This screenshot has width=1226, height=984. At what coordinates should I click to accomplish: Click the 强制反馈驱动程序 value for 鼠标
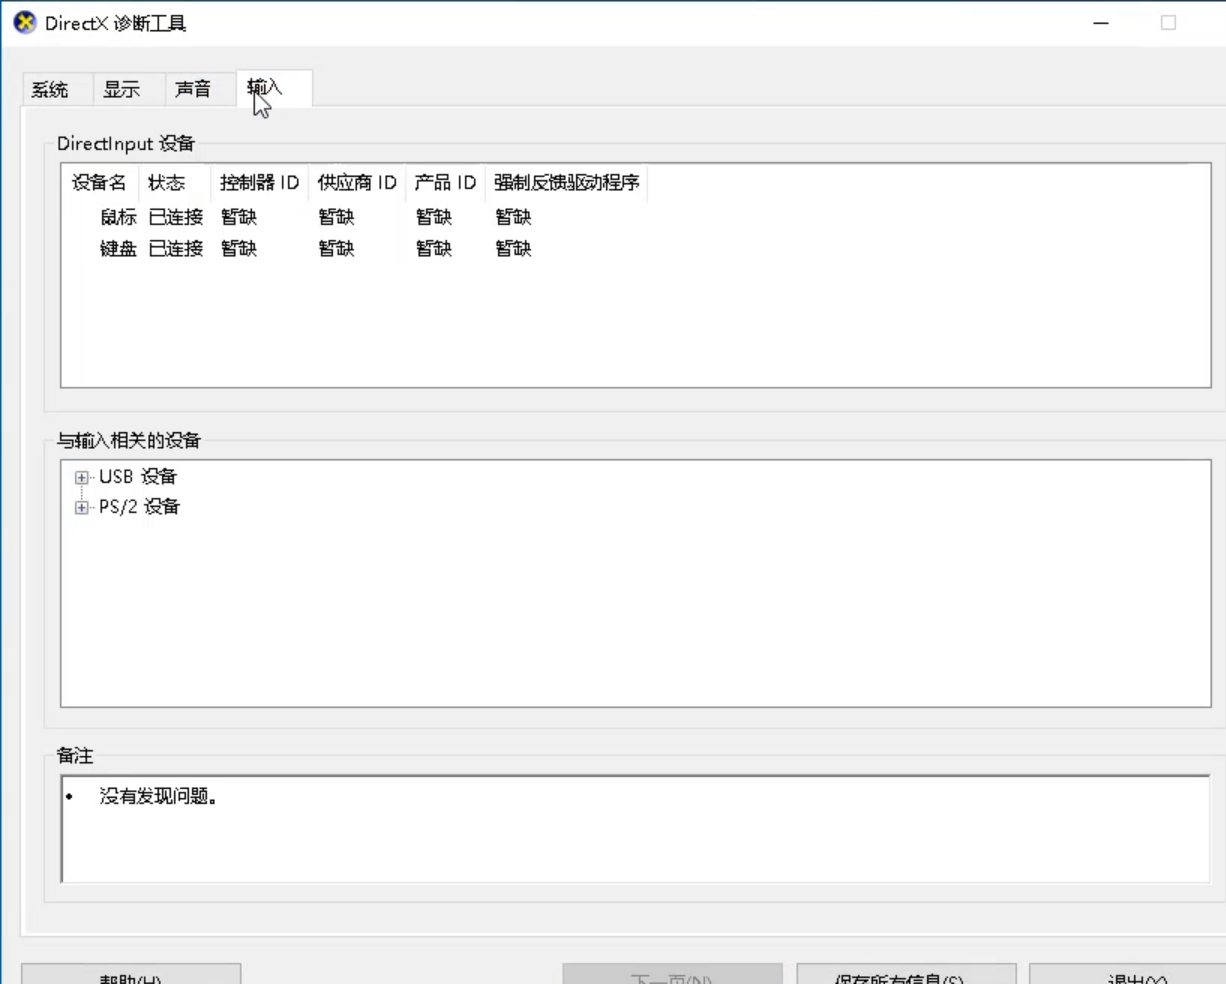point(513,217)
